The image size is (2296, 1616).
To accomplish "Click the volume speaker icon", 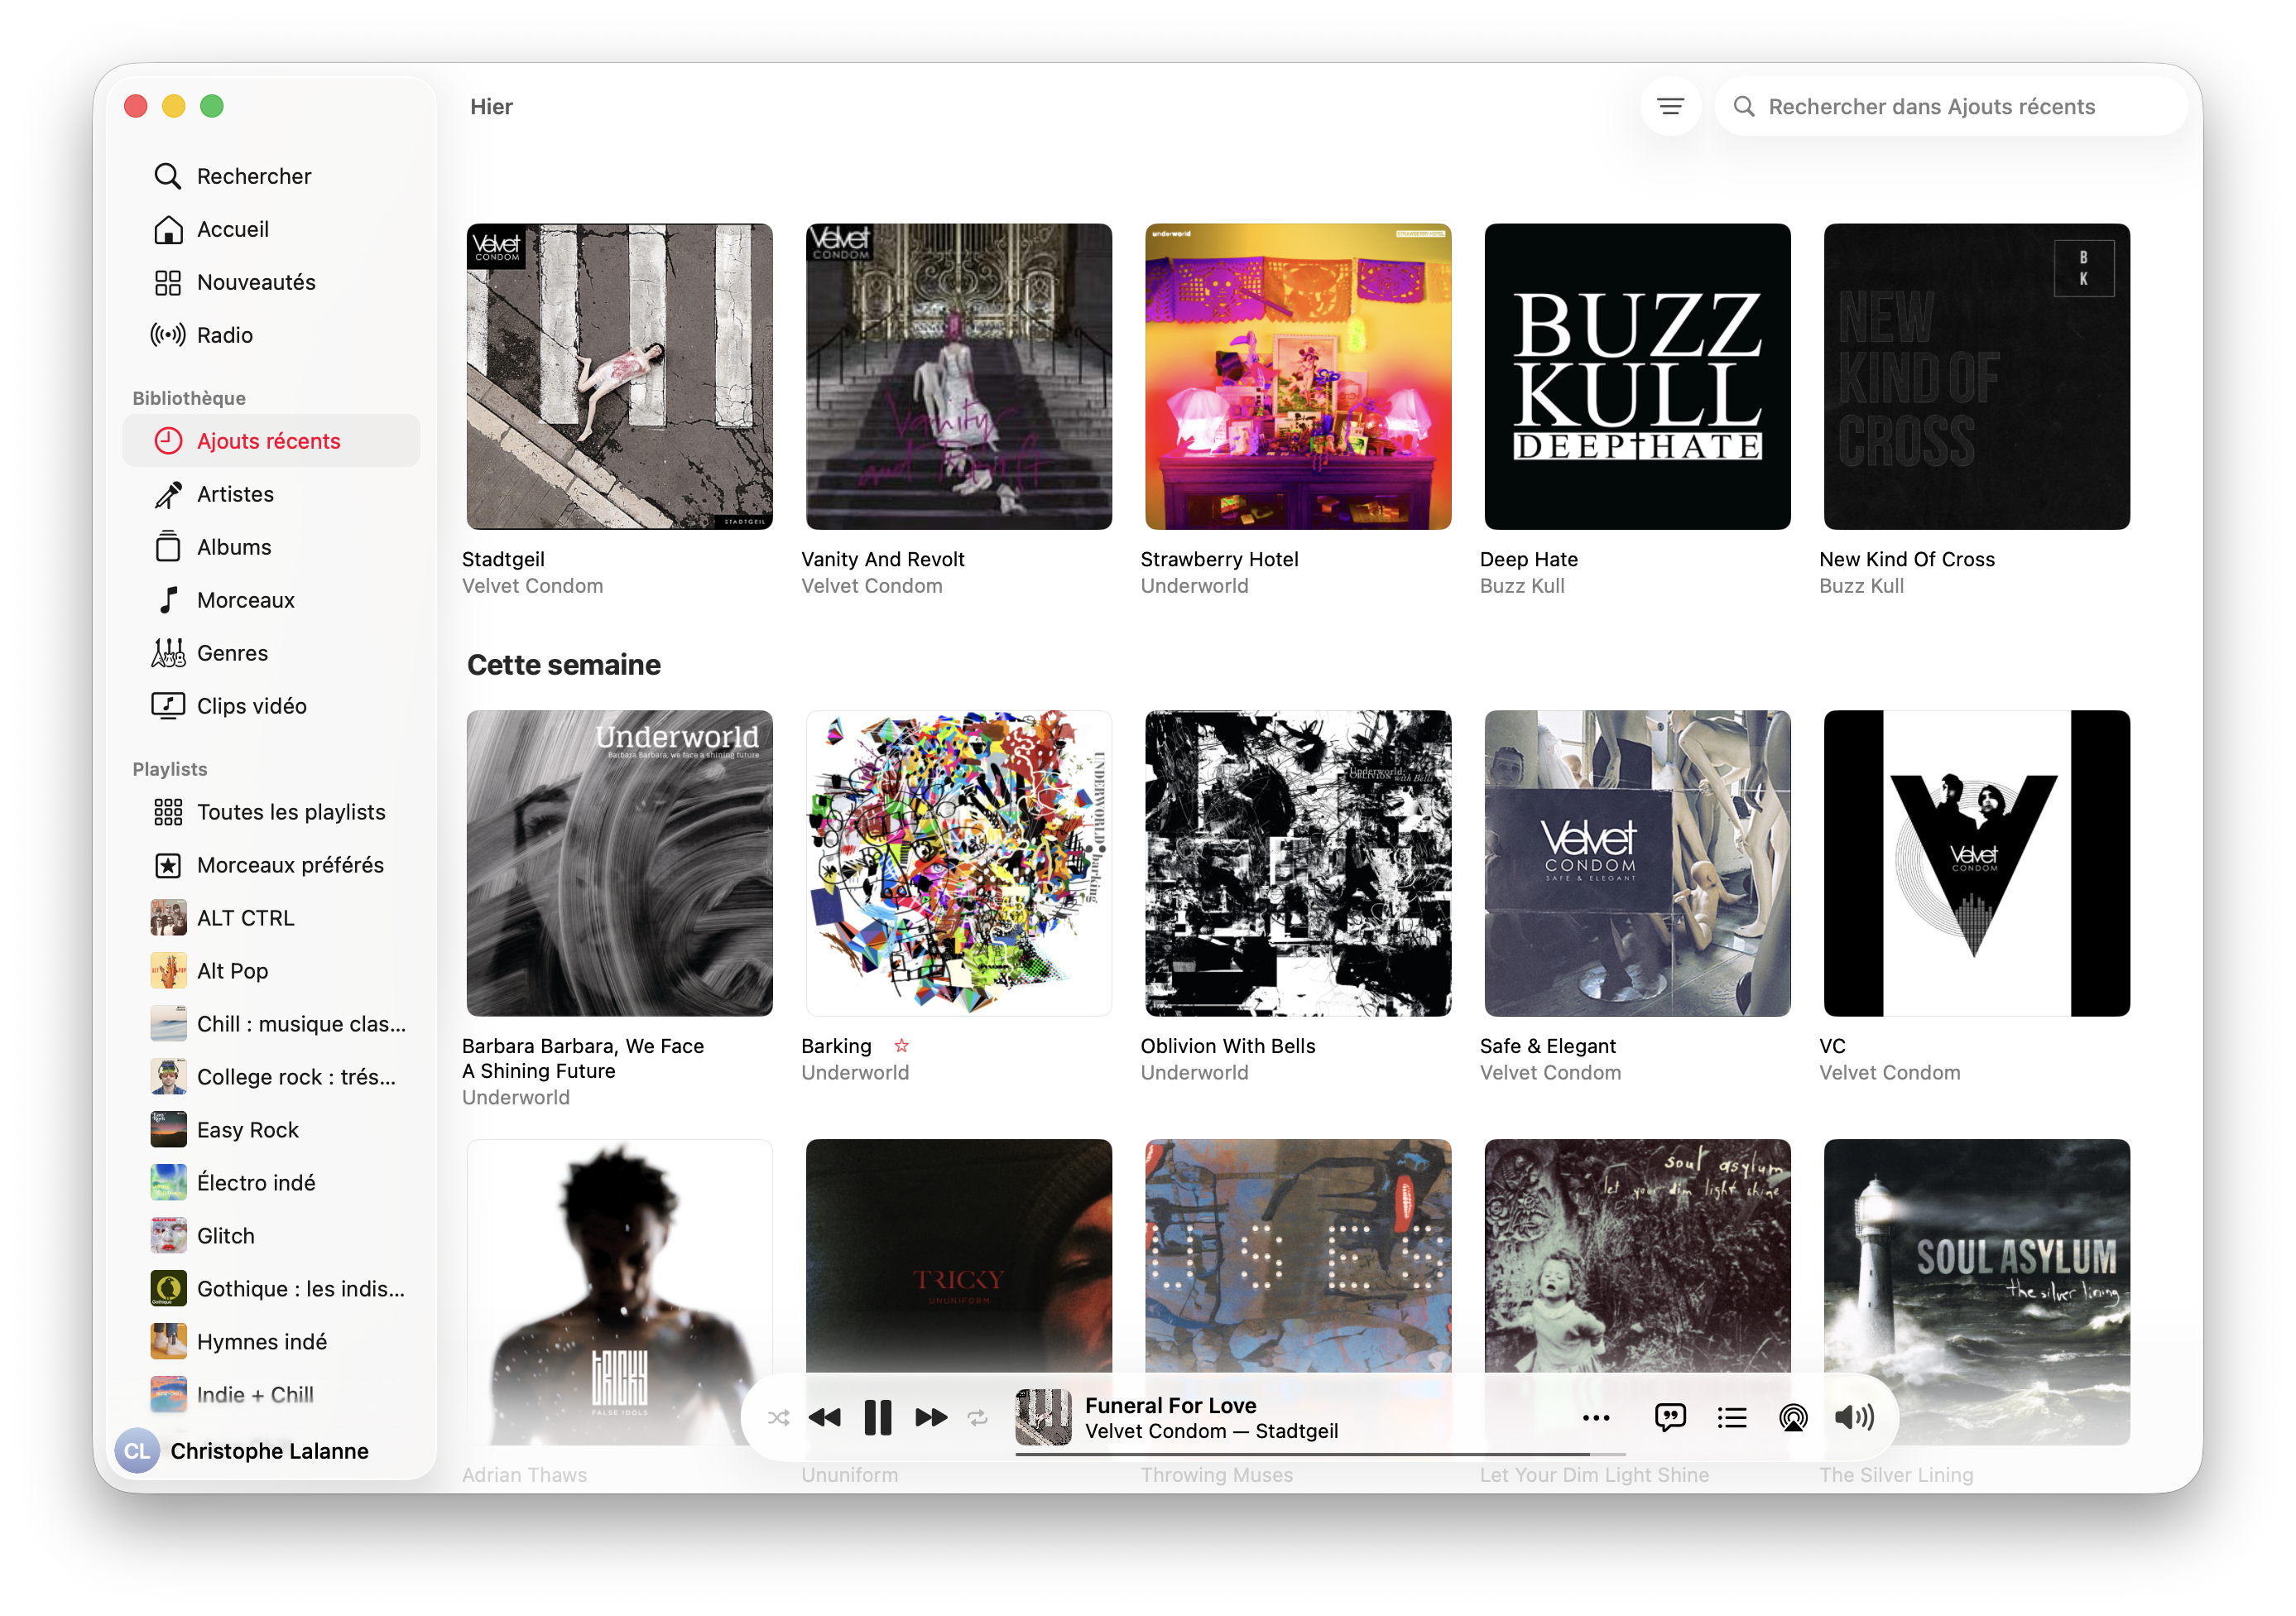I will coord(1854,1417).
